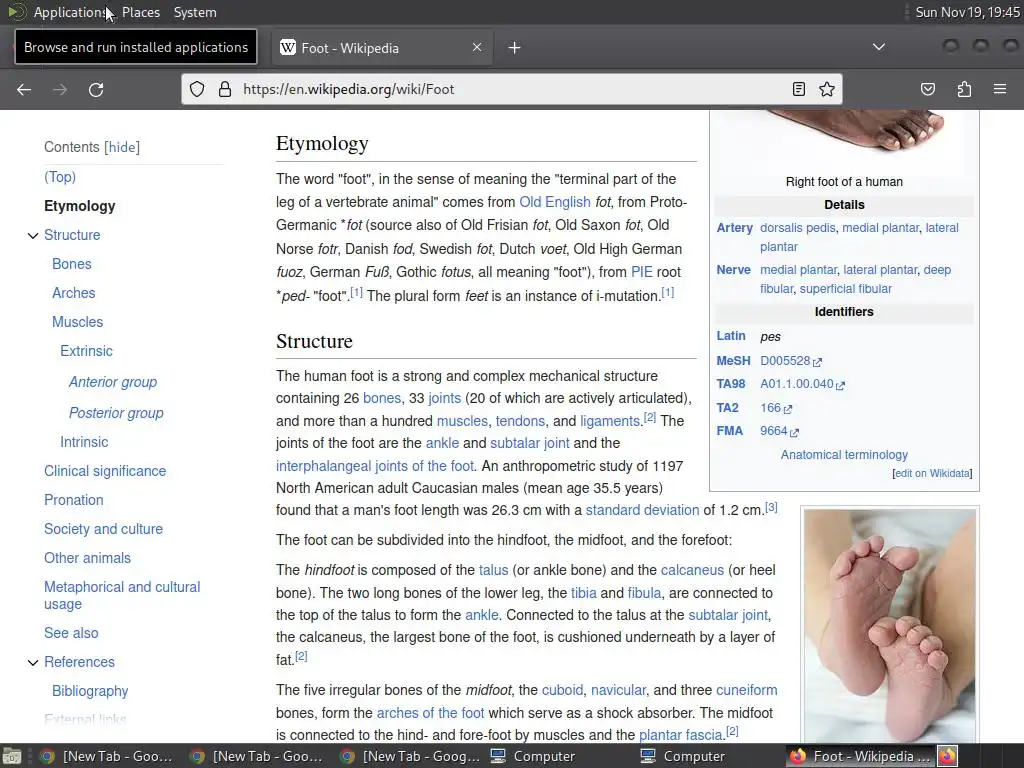Open the Firefox hamburger menu

1000,89
